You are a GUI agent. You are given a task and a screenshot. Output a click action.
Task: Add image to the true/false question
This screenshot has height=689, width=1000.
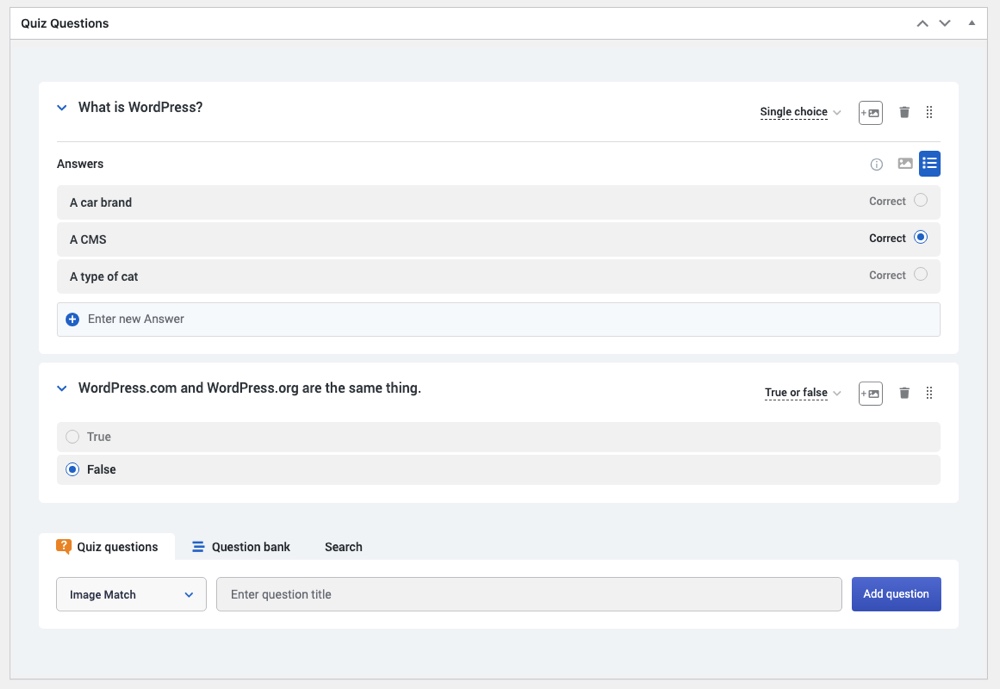pyautogui.click(x=870, y=393)
